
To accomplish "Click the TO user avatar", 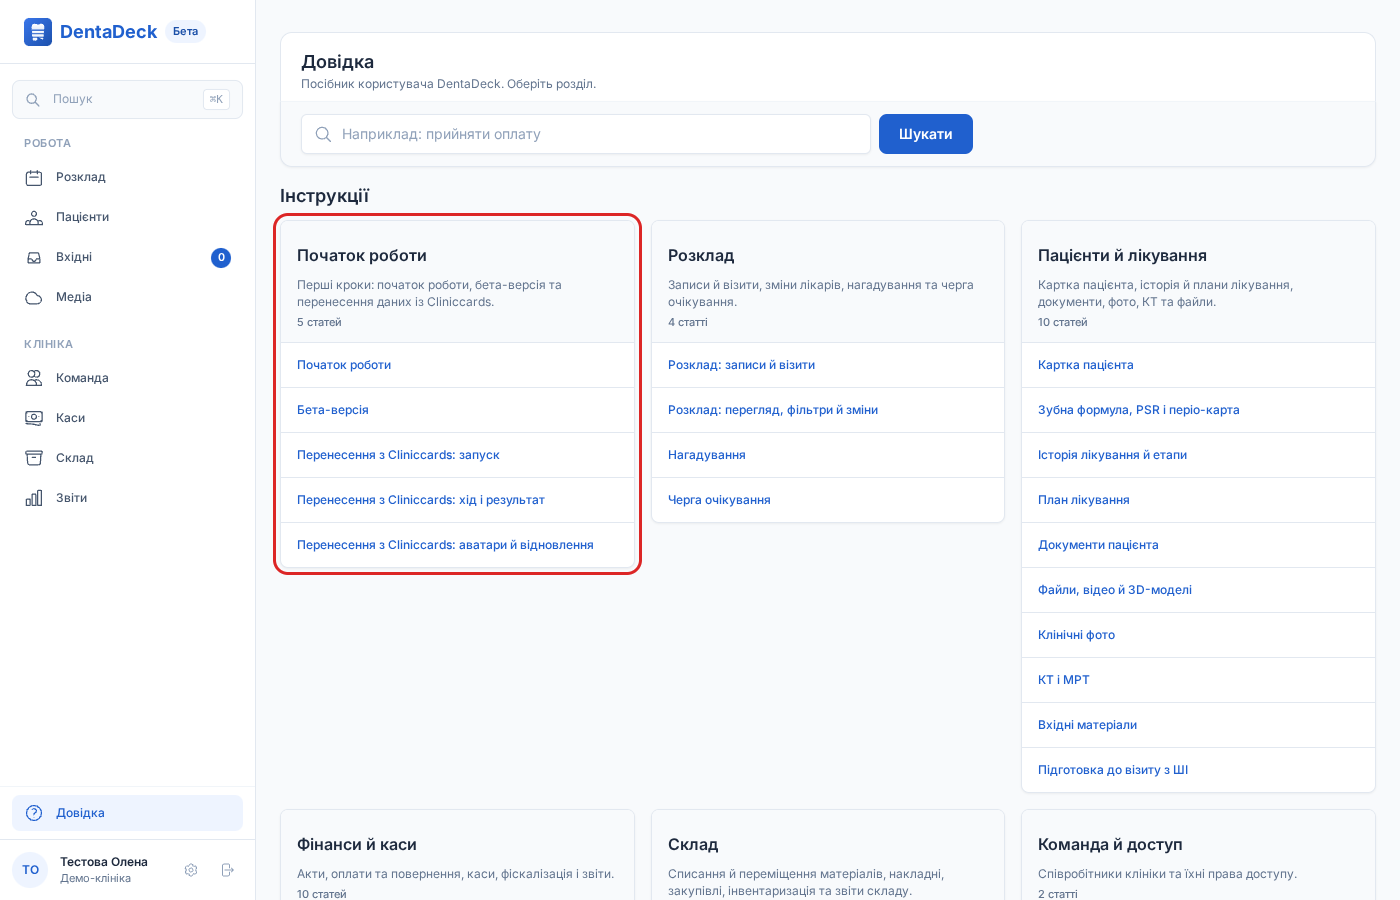I will [x=30, y=870].
